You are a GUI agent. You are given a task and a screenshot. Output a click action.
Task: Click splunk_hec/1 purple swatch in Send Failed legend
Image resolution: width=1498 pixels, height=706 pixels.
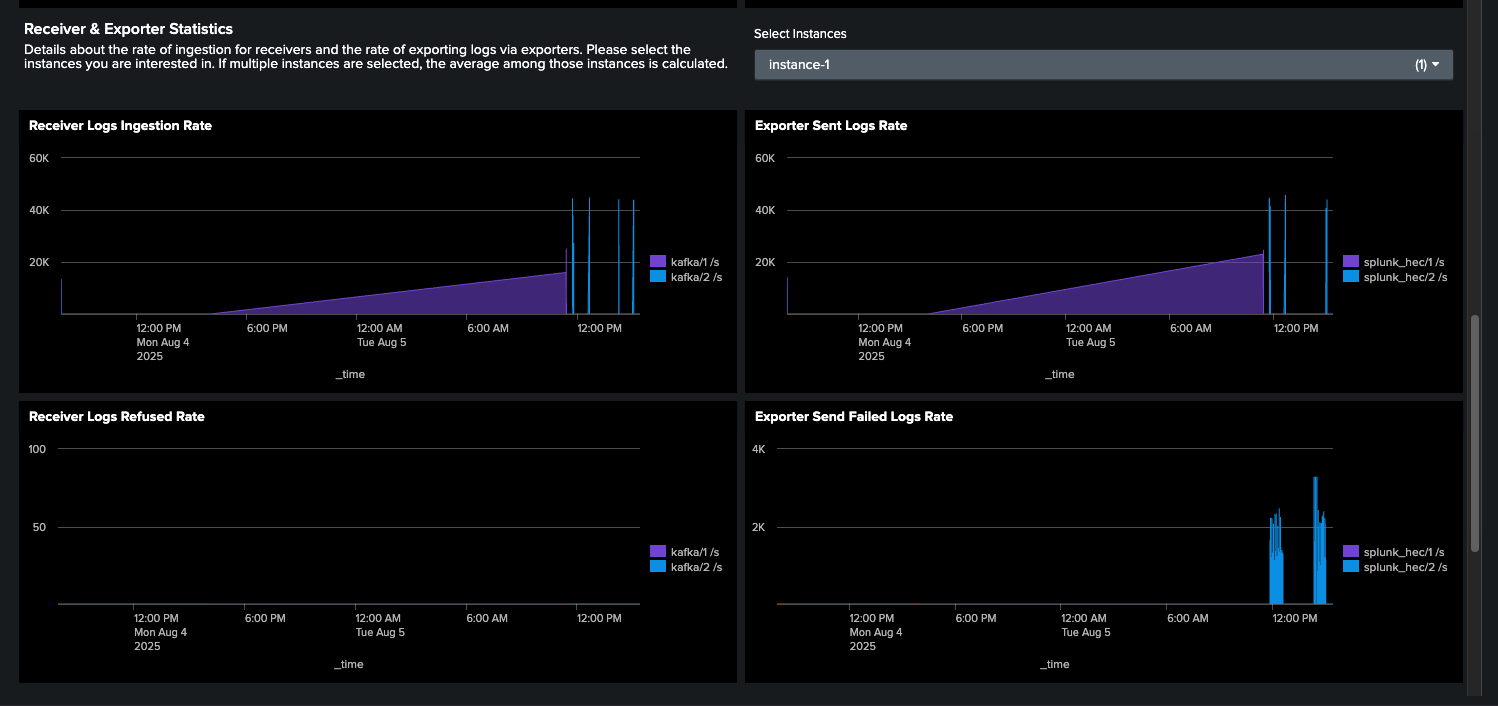1351,551
